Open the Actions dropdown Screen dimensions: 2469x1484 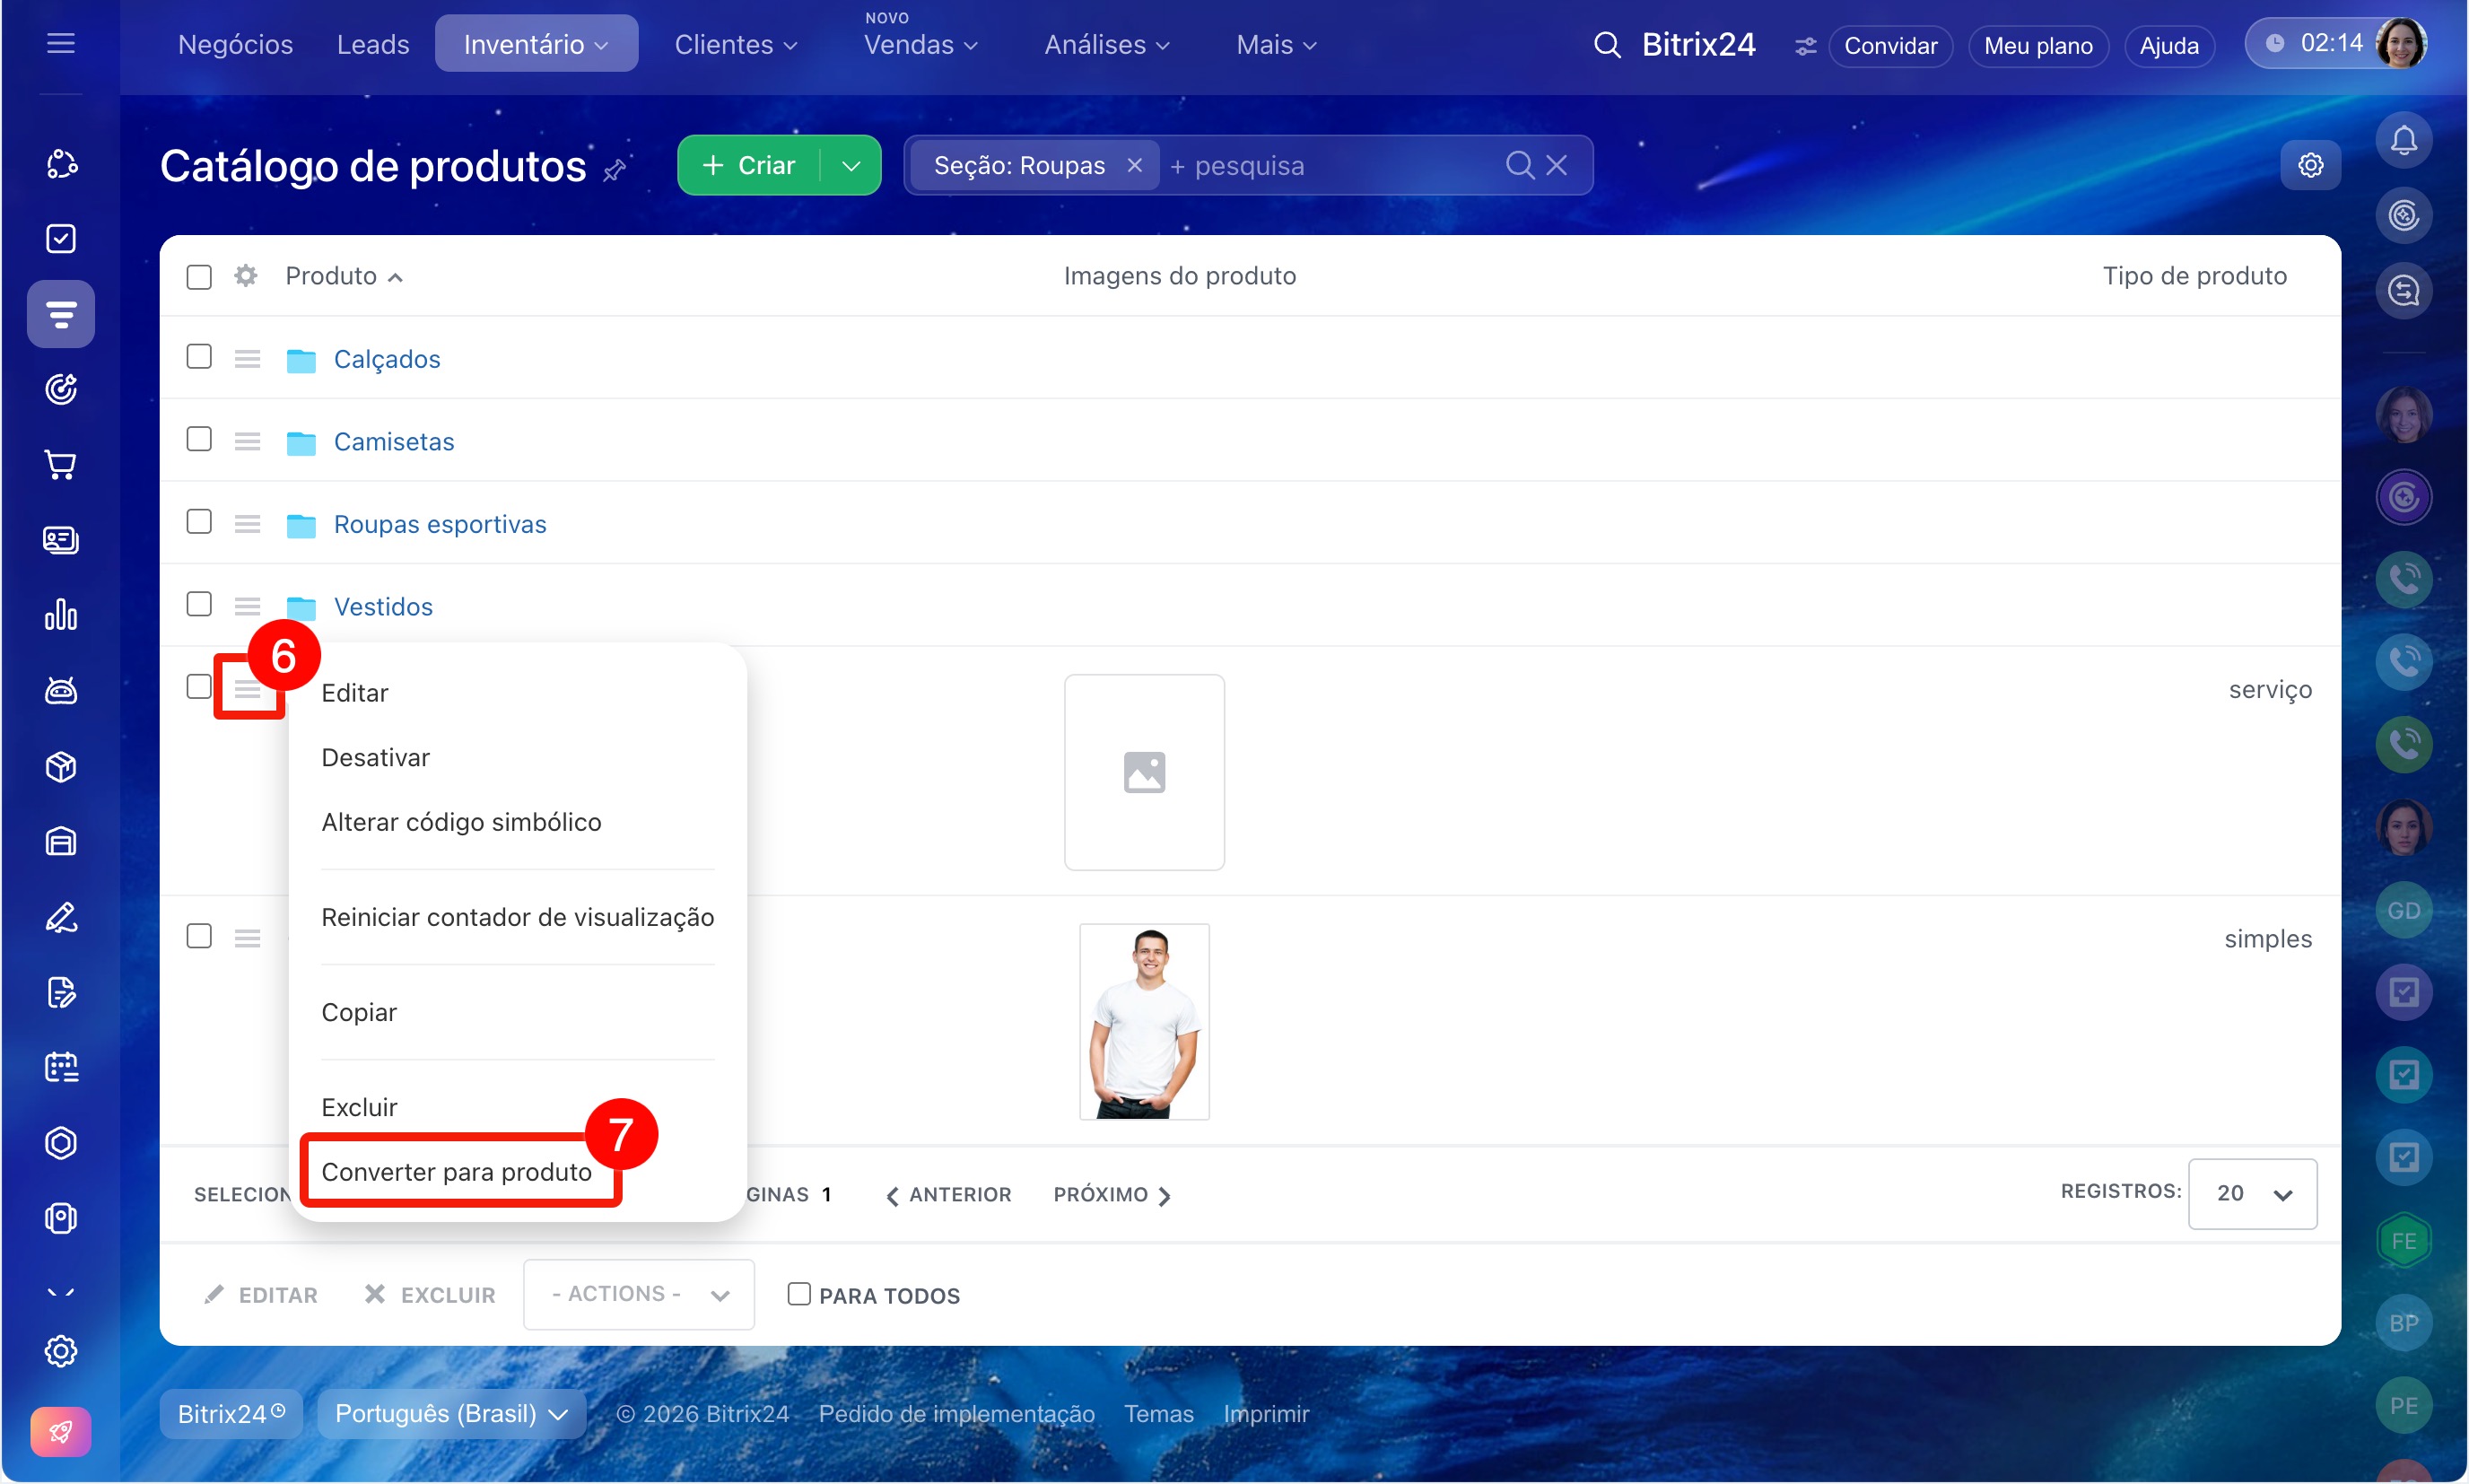click(638, 1294)
